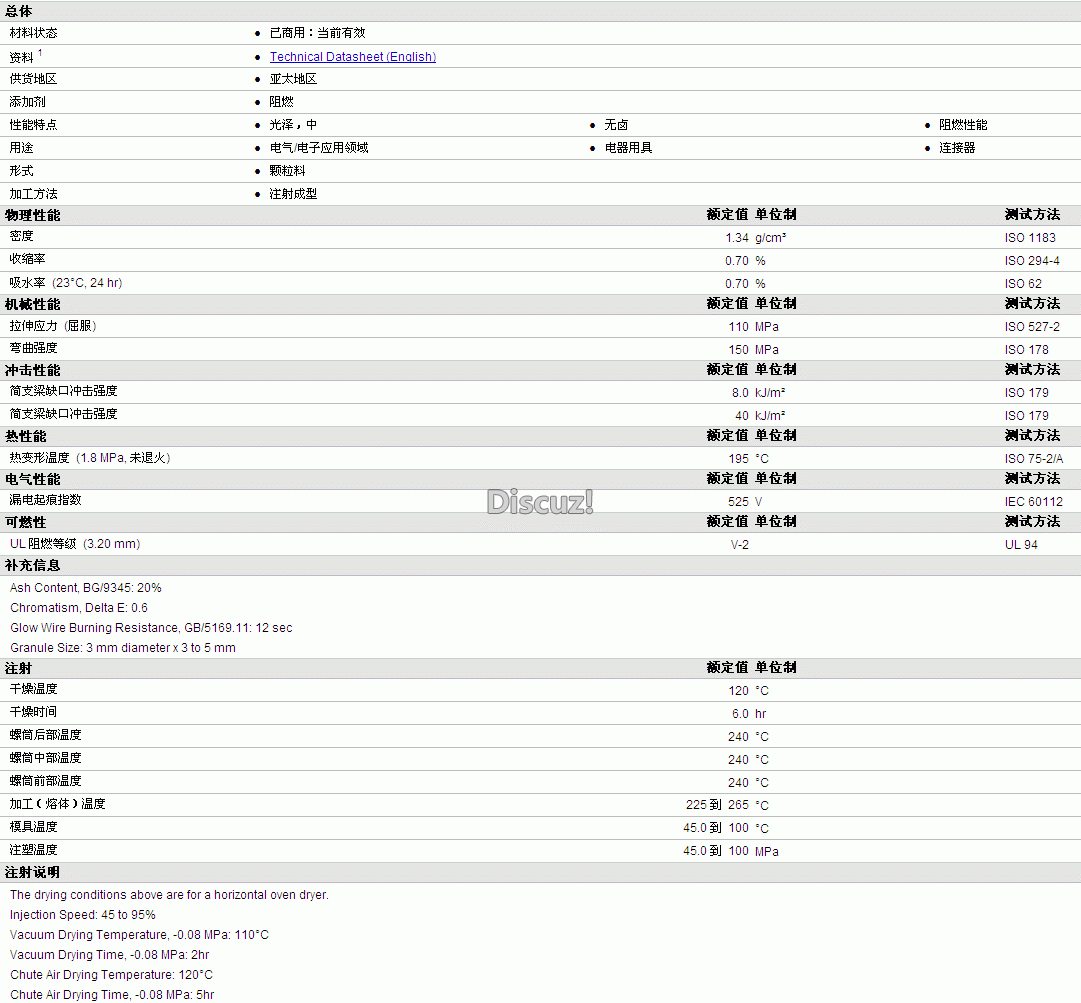Select the 150 MPa flexural strength value
1081x1003 pixels.
coord(754,349)
